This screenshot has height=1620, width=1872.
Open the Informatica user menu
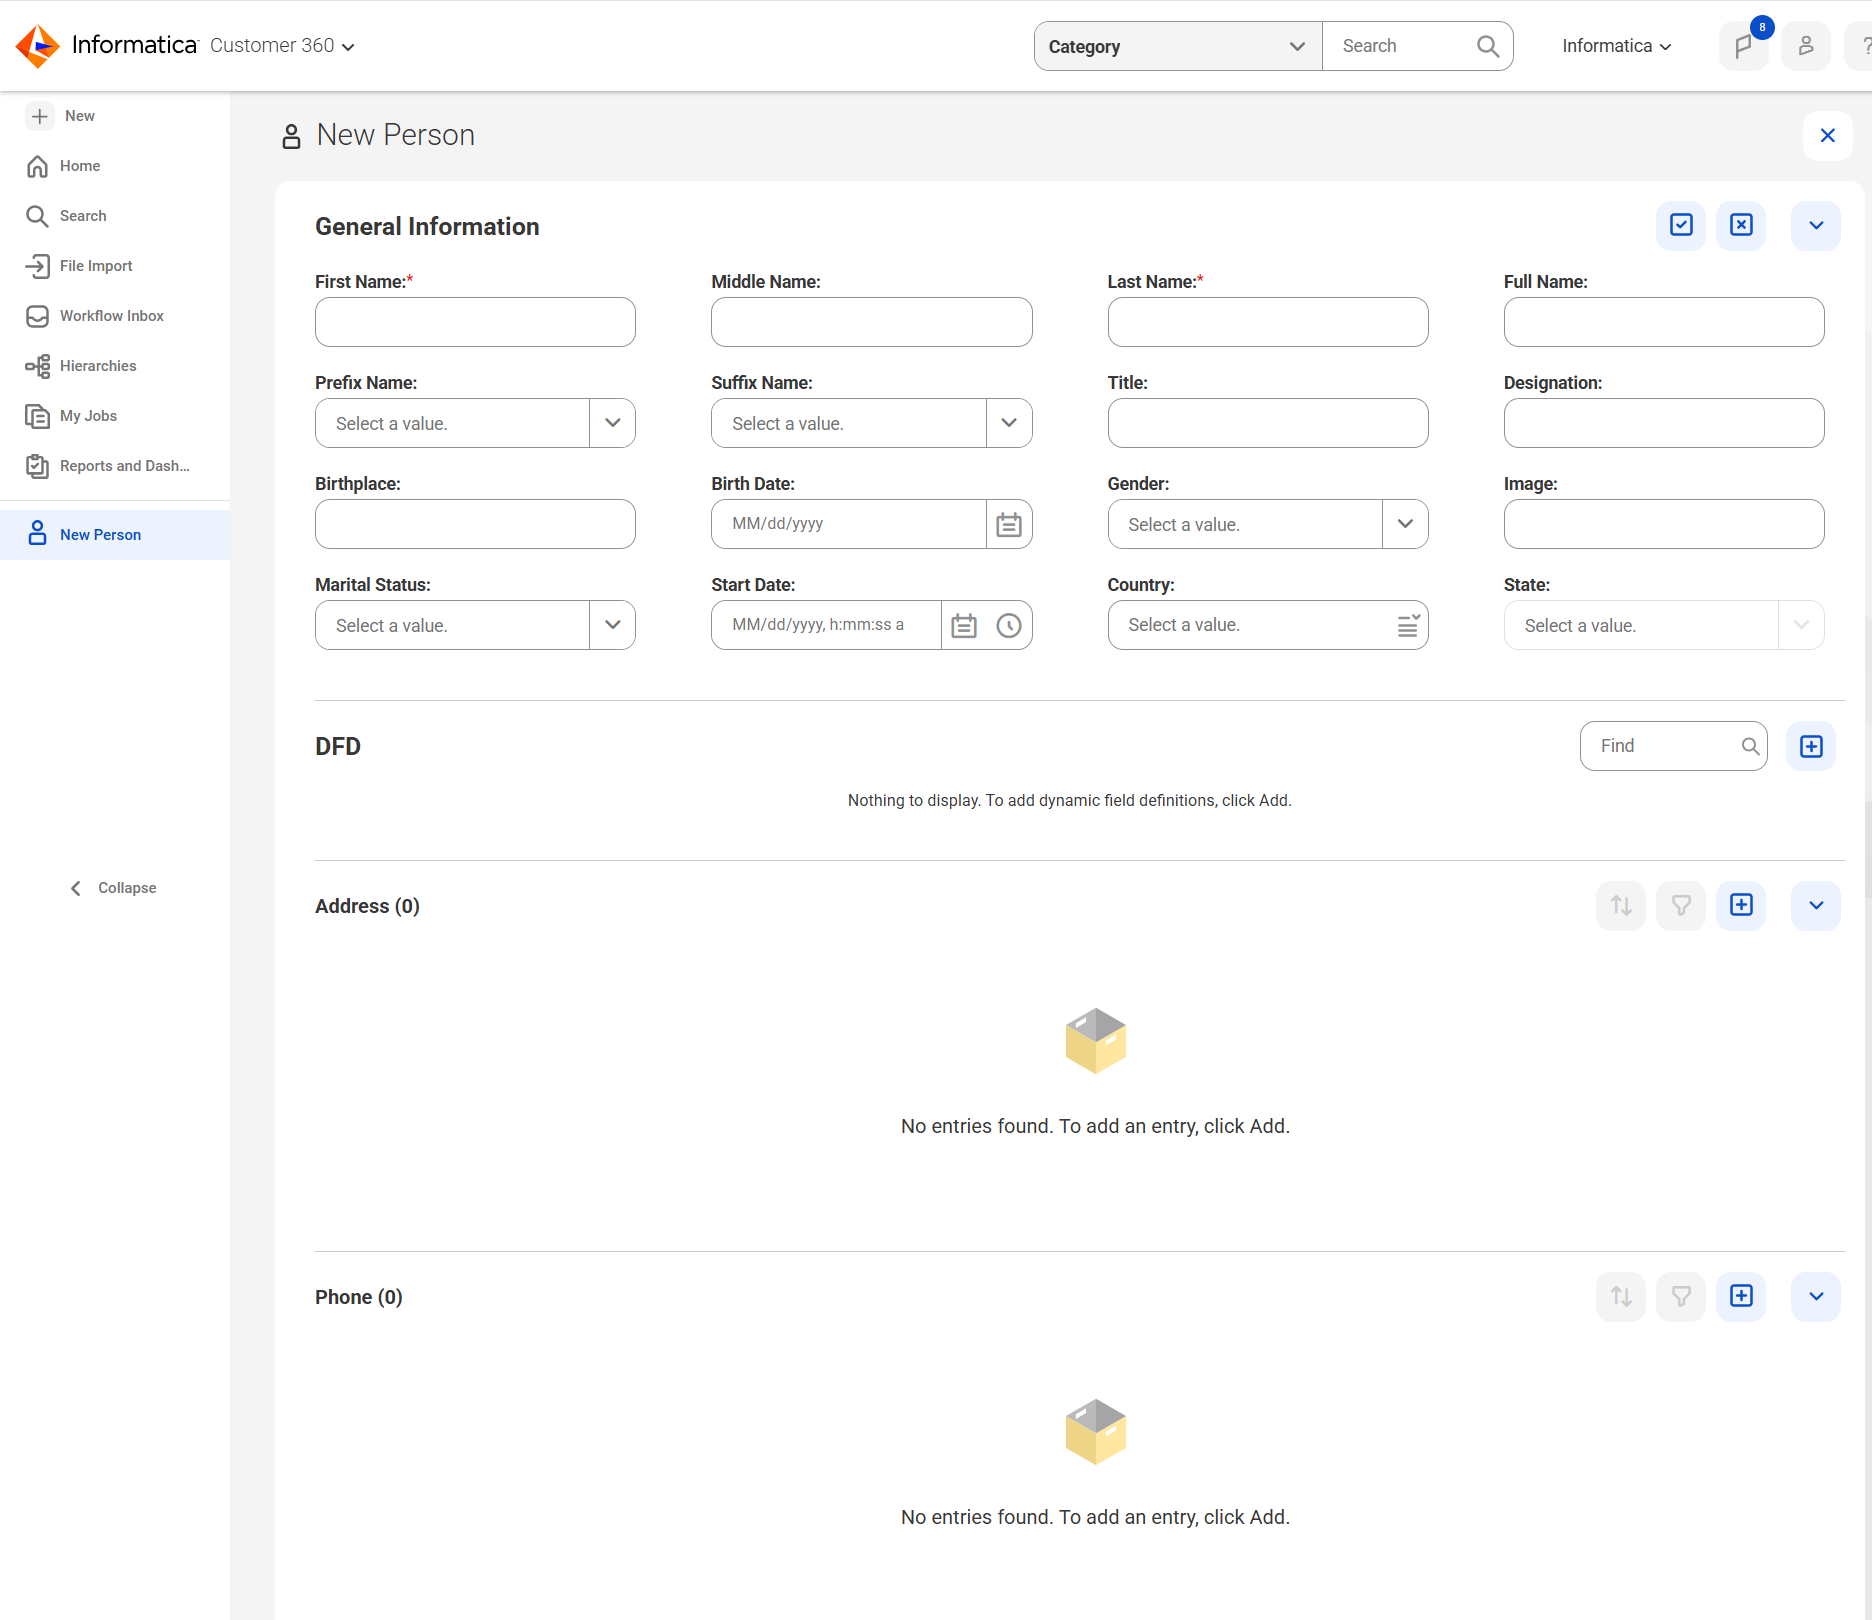click(x=1616, y=46)
